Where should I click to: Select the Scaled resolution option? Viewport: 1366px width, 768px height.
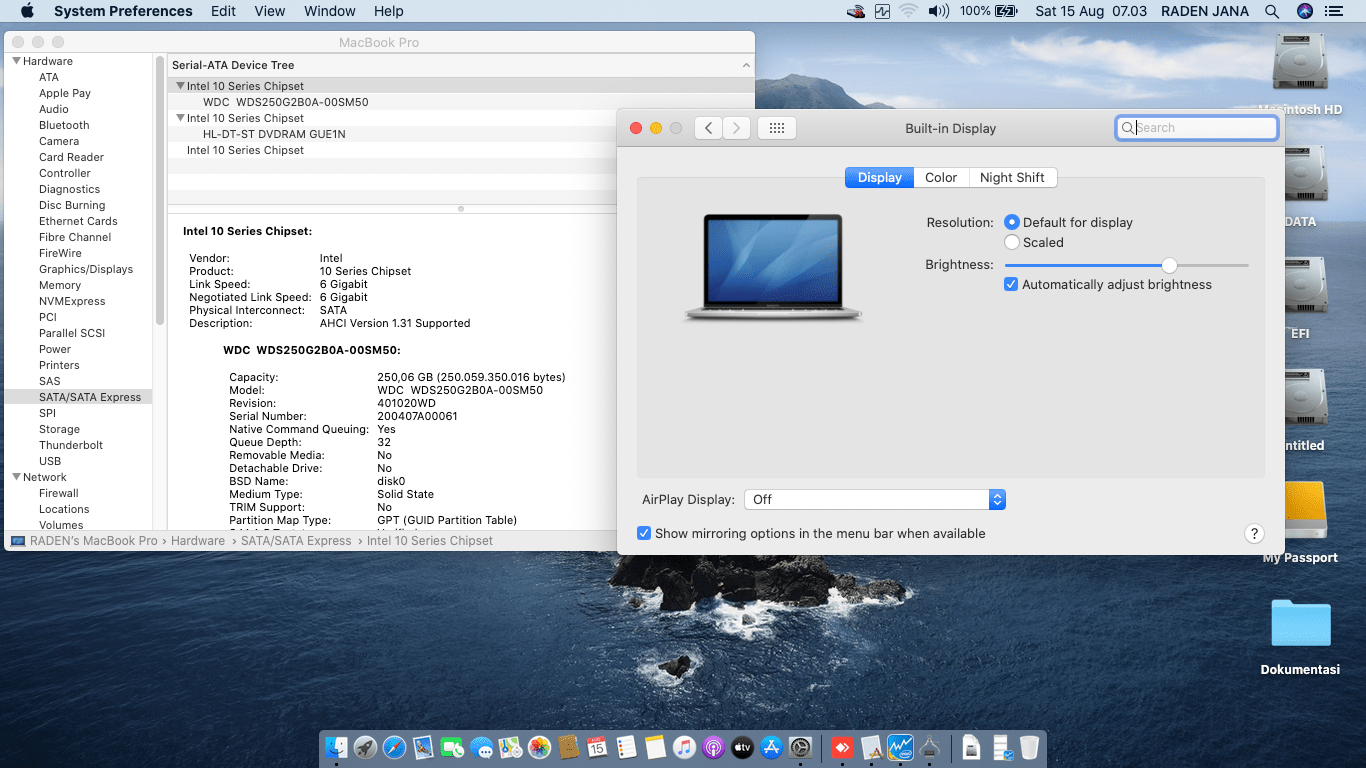click(1012, 242)
